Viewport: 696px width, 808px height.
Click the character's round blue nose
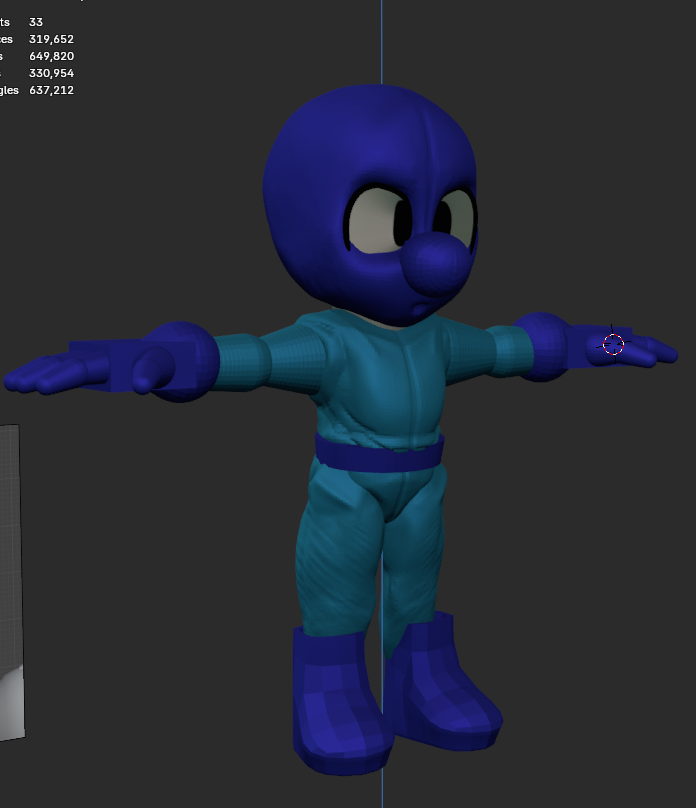point(435,263)
